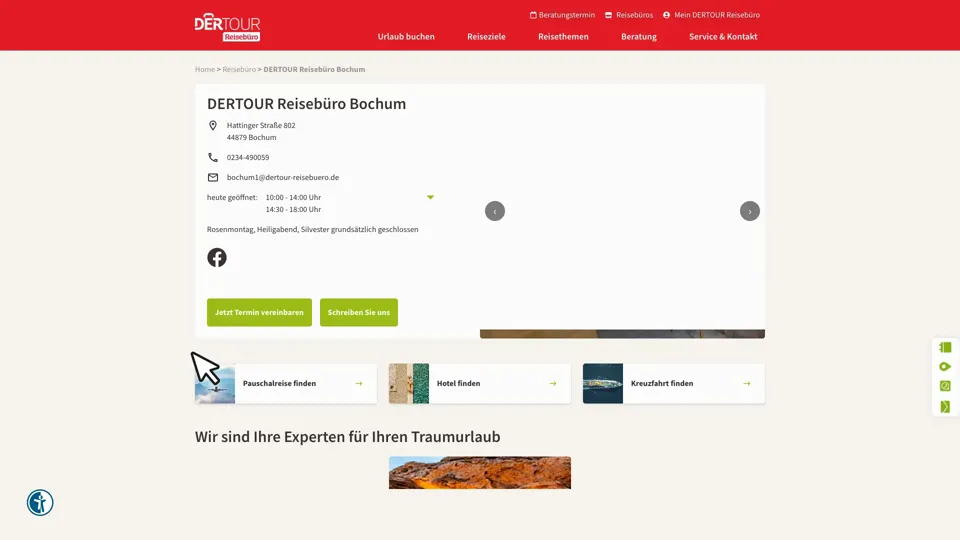
Task: Click the calendar icon beside Beratungstermin
Action: [x=533, y=15]
